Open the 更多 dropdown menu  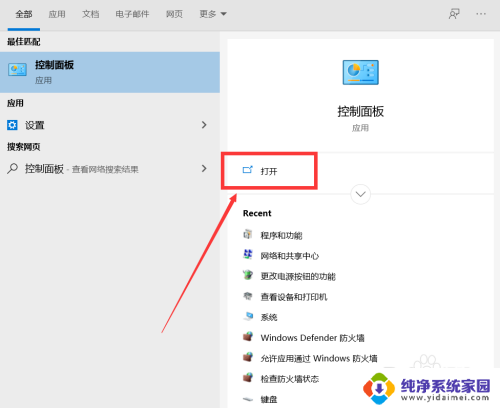click(213, 14)
